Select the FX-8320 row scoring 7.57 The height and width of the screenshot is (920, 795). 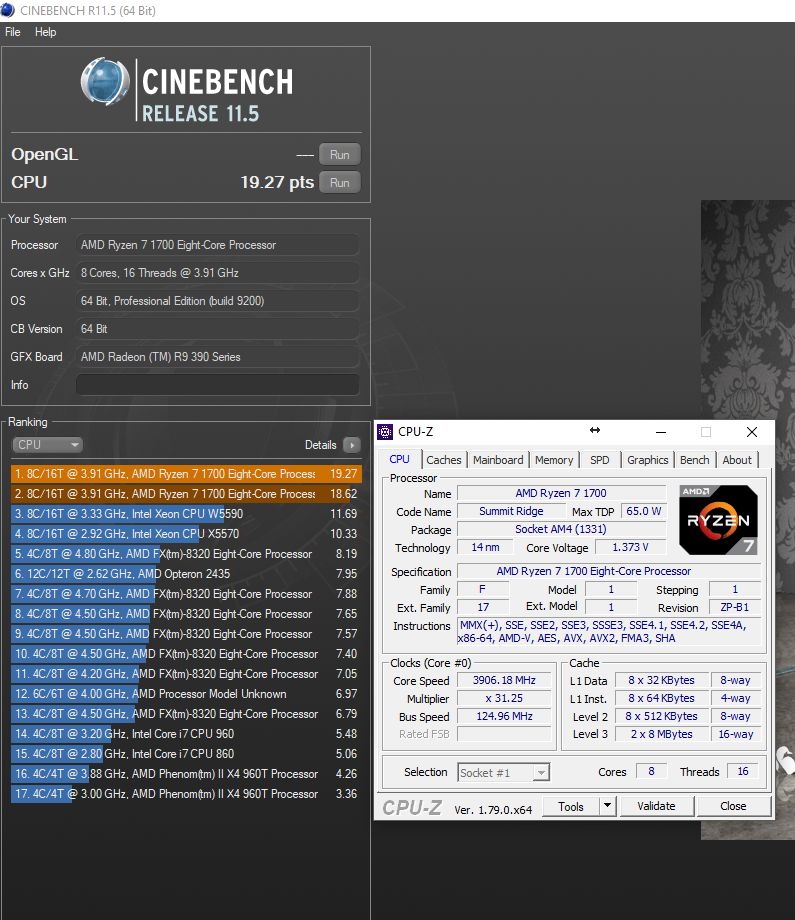click(186, 634)
